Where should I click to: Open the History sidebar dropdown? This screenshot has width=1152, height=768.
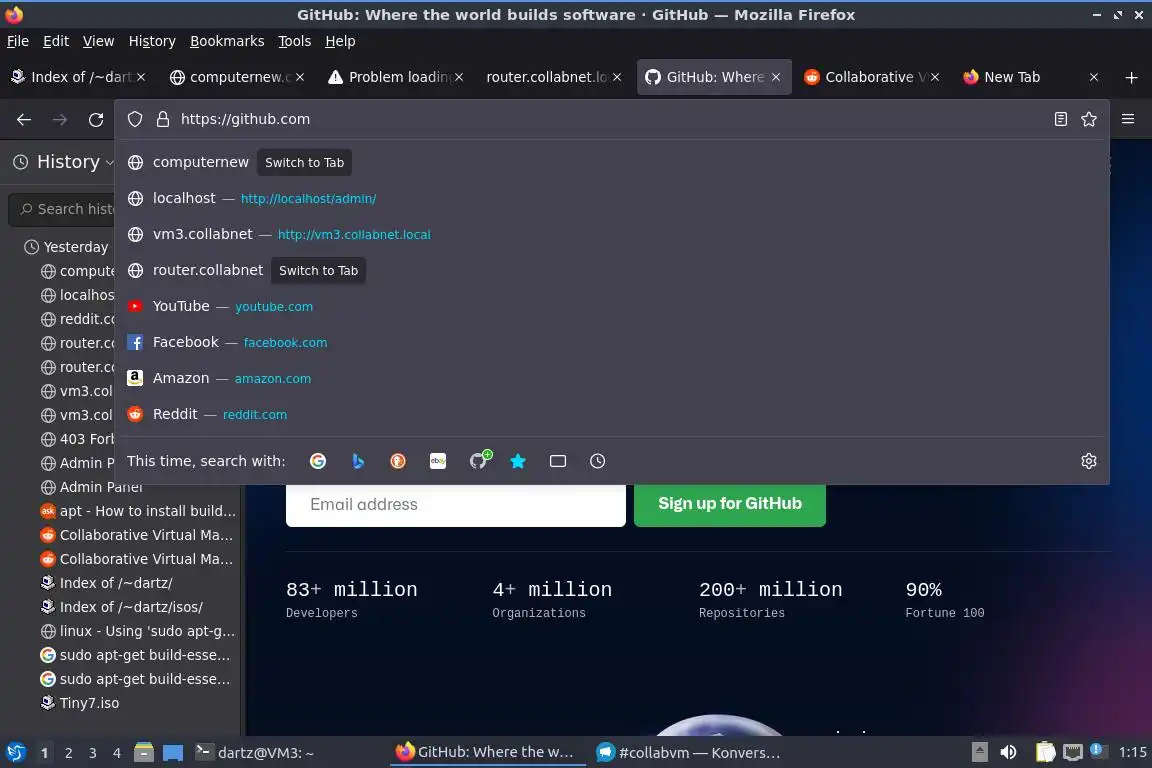pyautogui.click(x=64, y=162)
